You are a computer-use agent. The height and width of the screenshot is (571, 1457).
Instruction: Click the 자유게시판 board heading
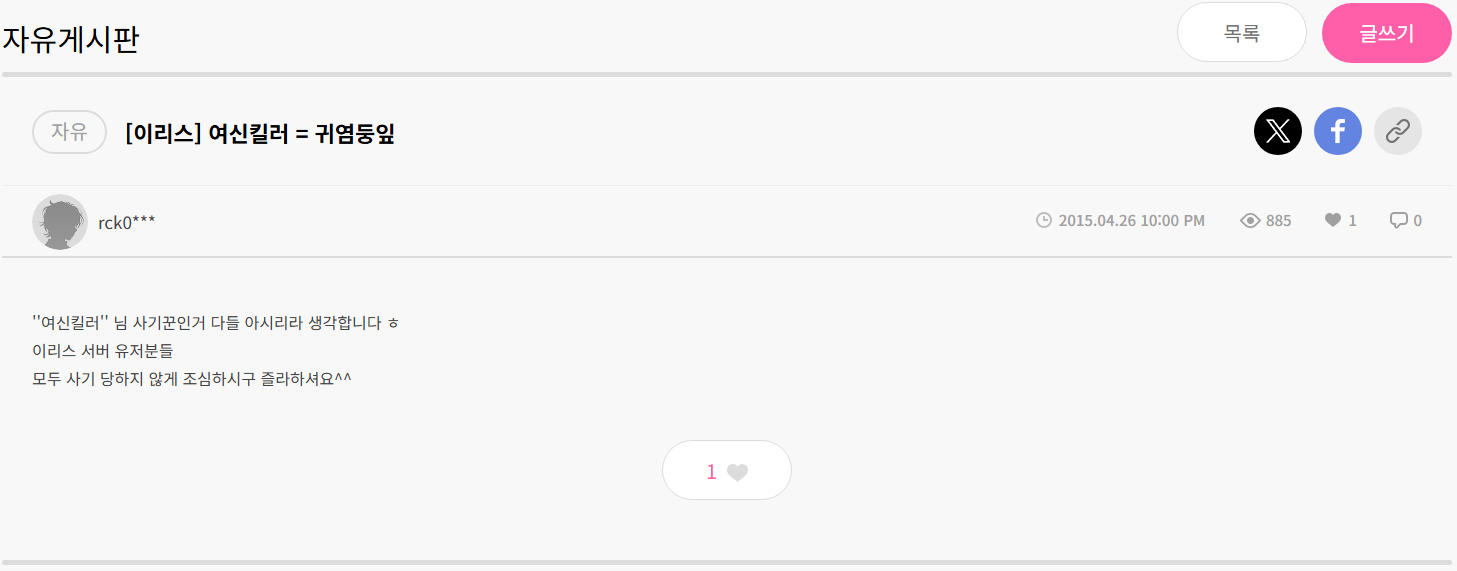point(70,40)
